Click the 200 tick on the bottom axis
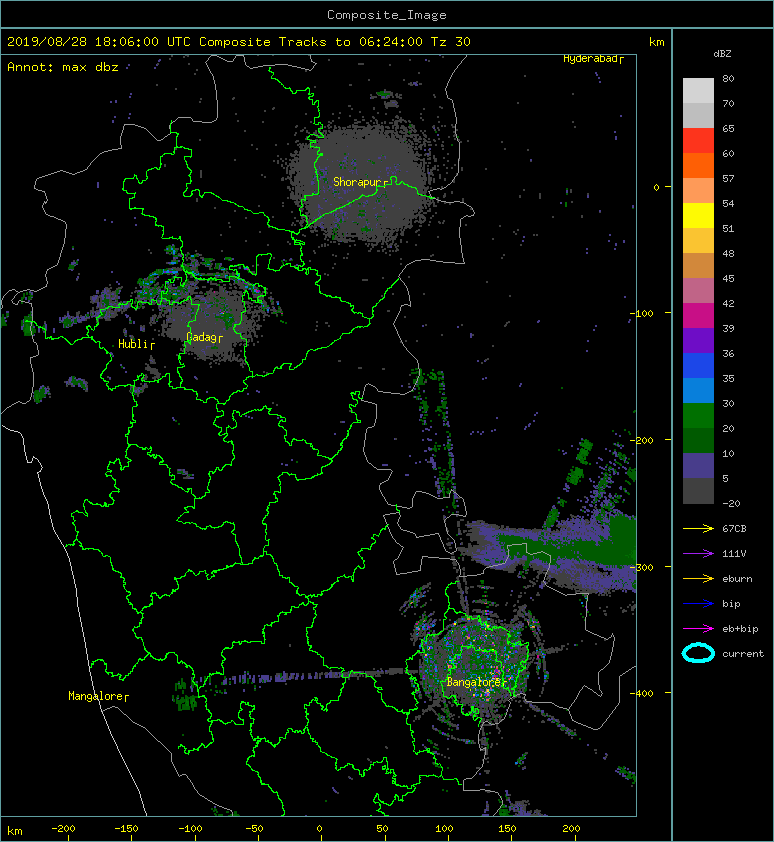774x842 pixels. (x=571, y=829)
